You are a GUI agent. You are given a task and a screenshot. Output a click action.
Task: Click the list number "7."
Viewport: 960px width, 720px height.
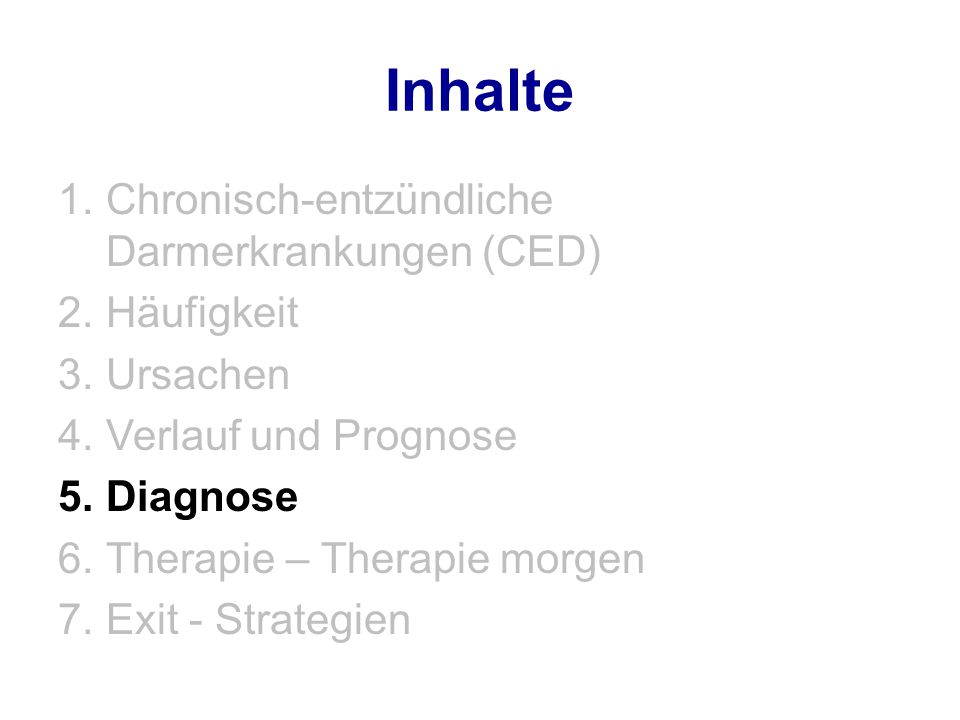[x=76, y=619]
